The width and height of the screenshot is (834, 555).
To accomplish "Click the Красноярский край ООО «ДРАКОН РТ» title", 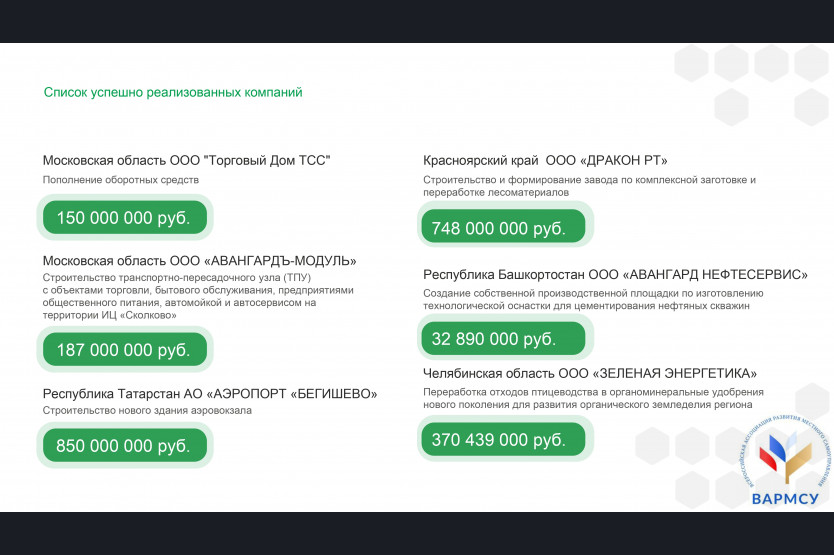I will click(545, 160).
